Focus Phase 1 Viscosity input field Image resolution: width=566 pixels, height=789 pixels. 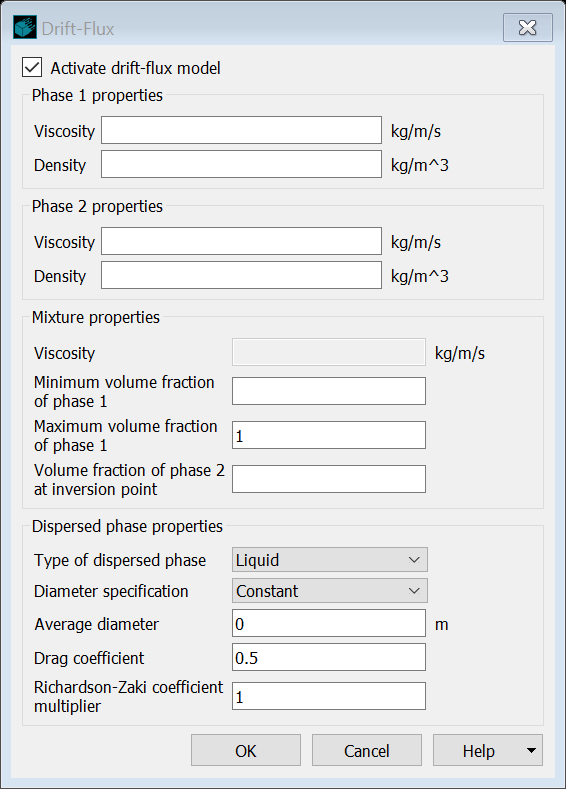click(241, 130)
